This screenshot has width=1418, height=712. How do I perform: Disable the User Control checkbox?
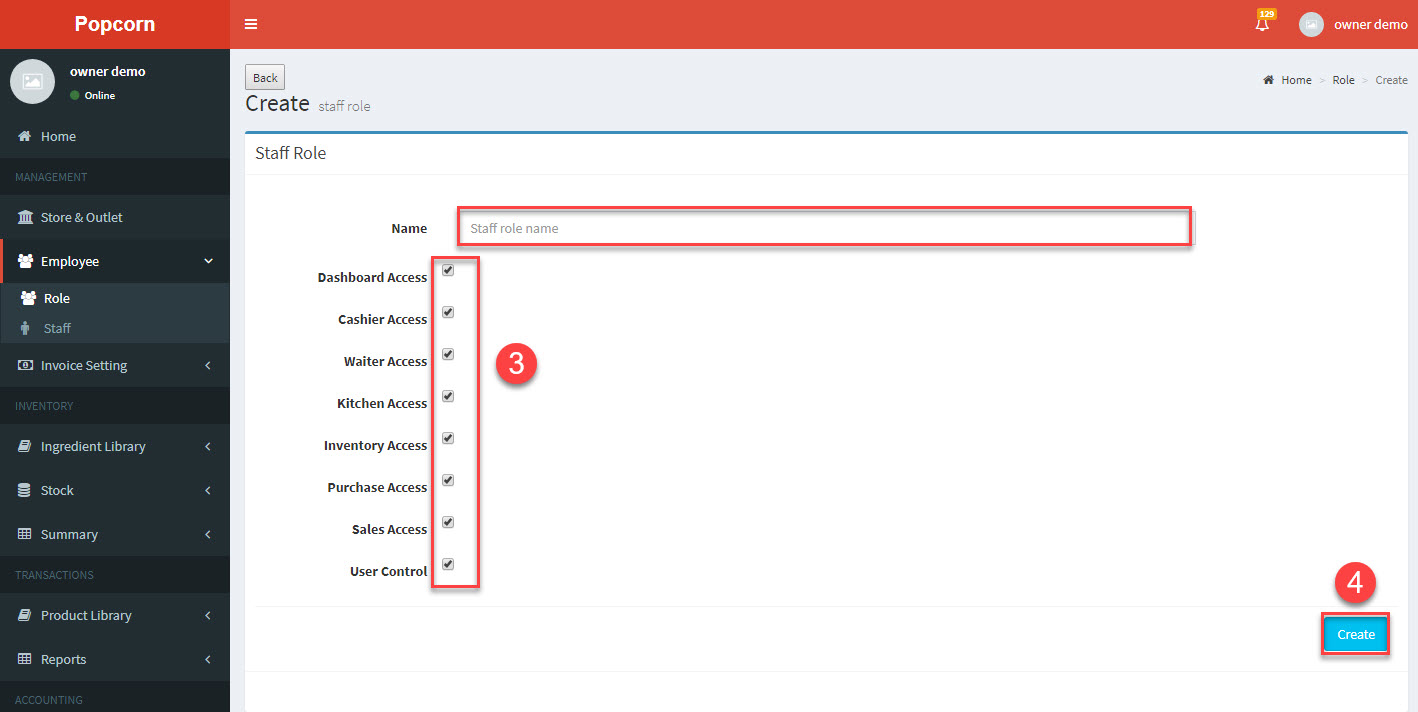(x=448, y=564)
